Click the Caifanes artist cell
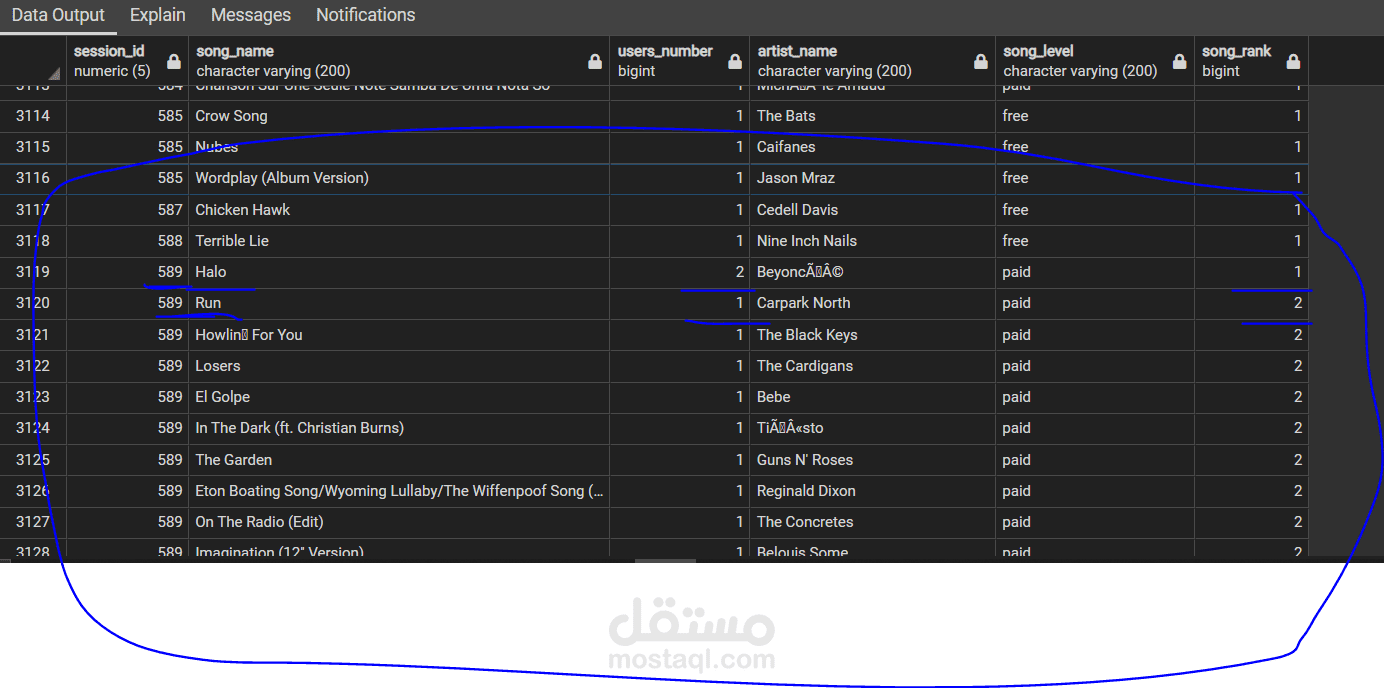 click(x=872, y=147)
